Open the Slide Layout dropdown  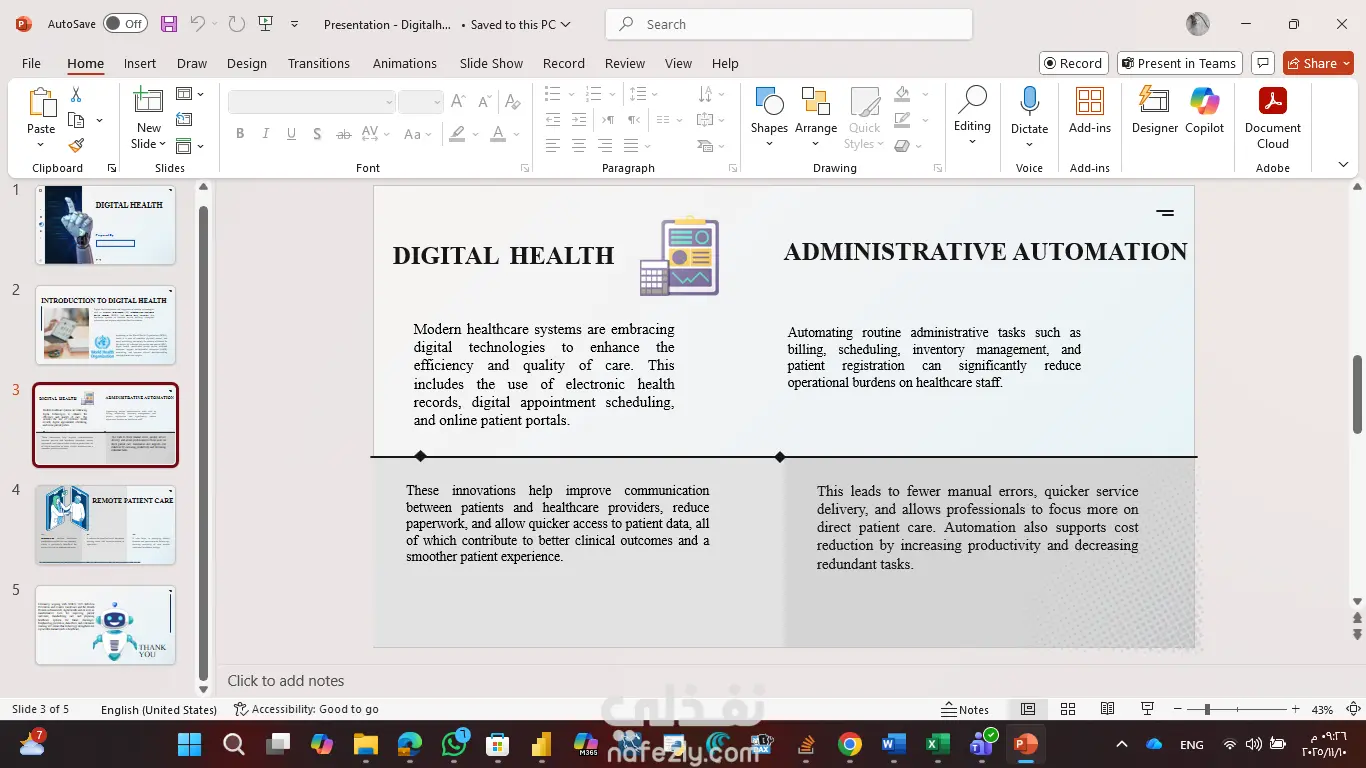pos(189,94)
